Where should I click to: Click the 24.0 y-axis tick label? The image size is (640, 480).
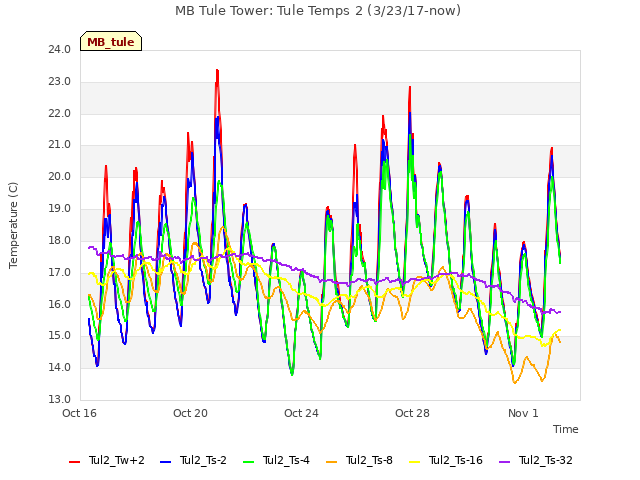[x=60, y=50]
